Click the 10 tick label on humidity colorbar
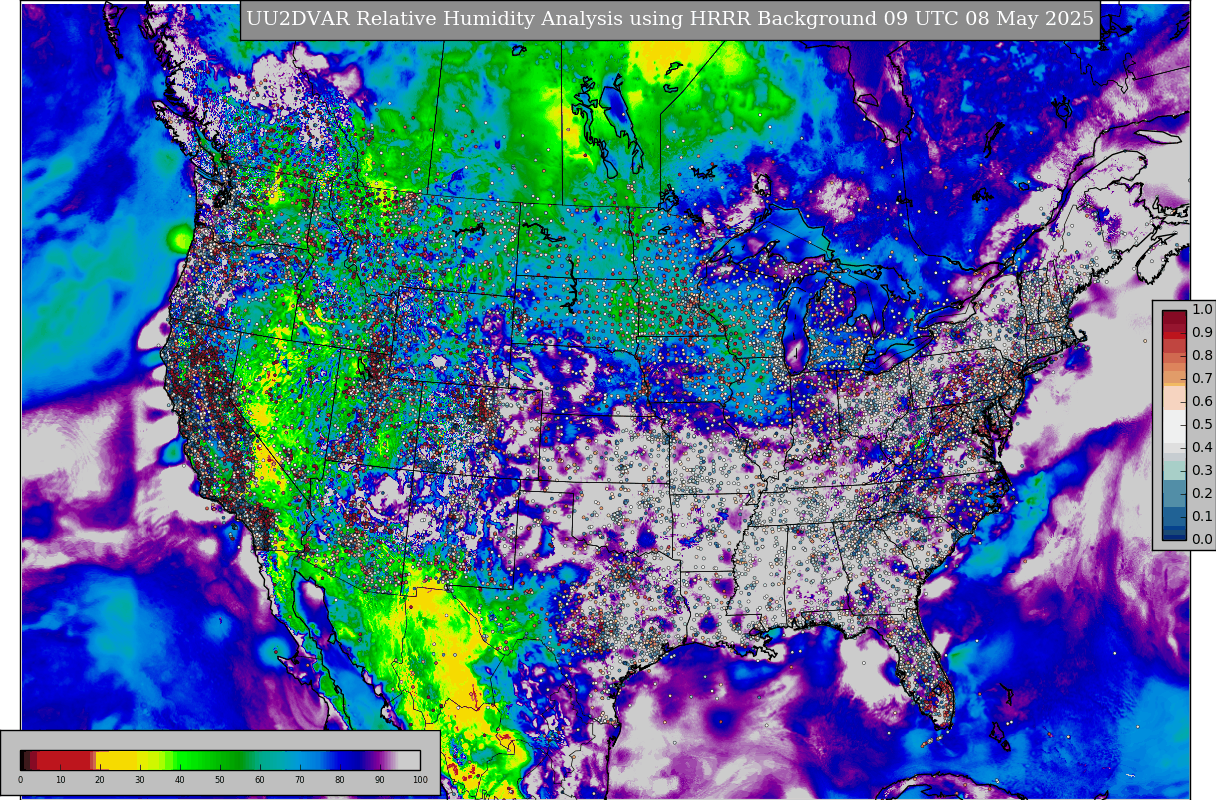Viewport: 1216px width, 800px height. pos(60,780)
